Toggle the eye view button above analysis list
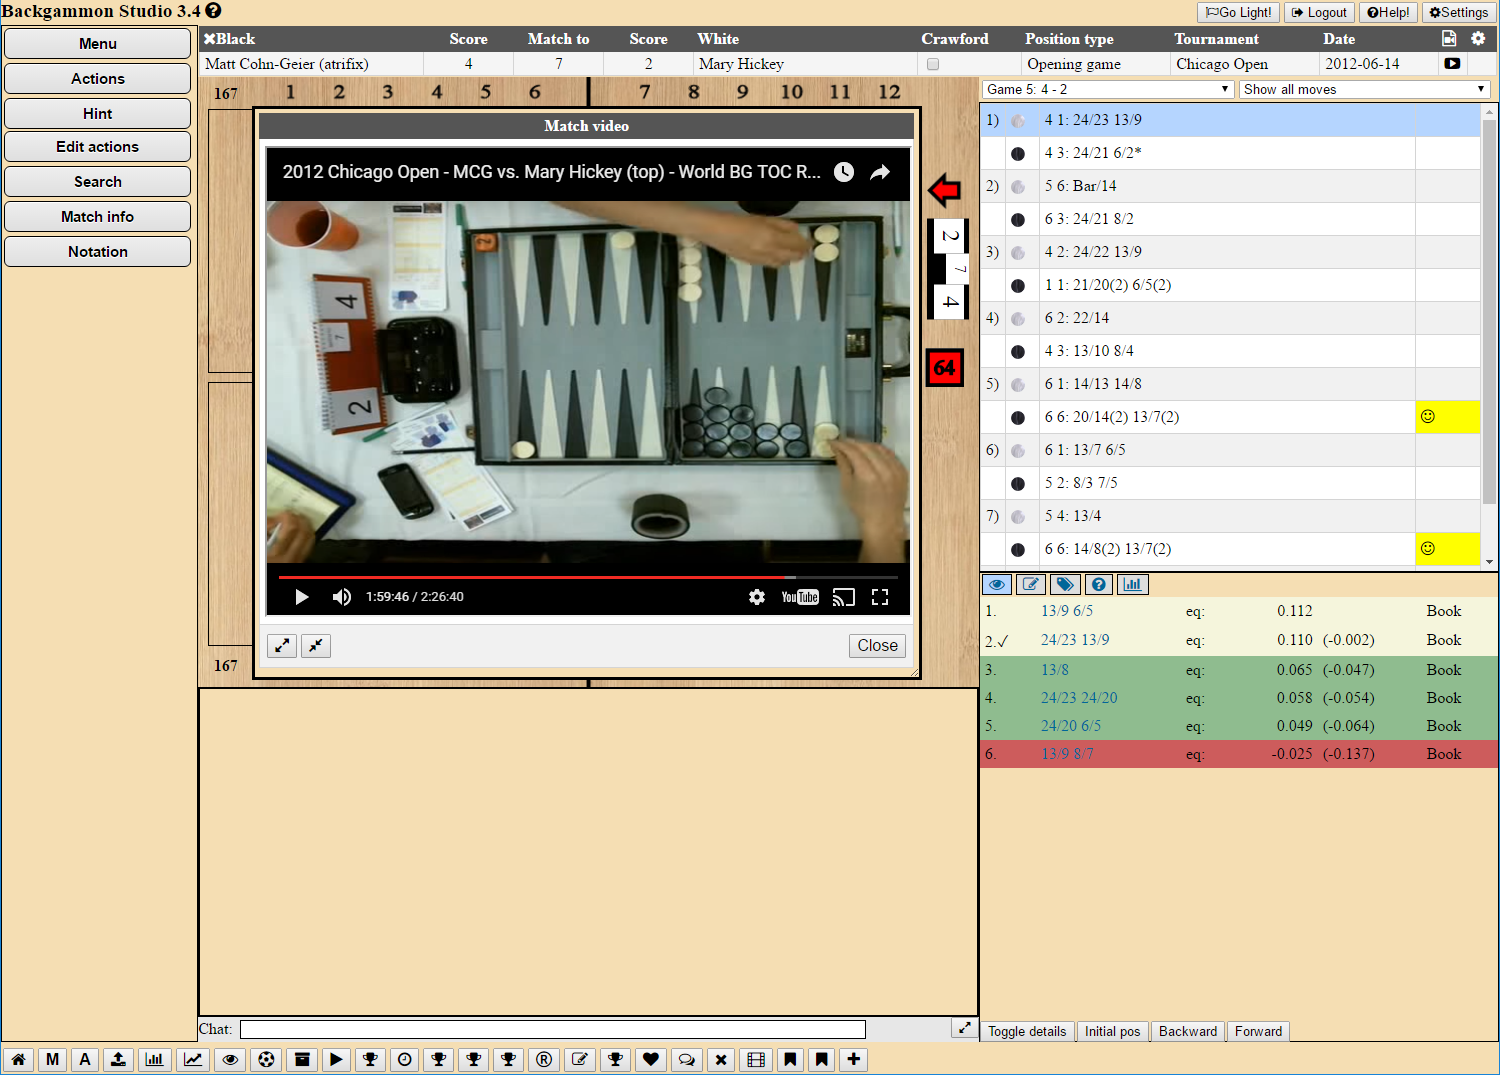Image resolution: width=1500 pixels, height=1075 pixels. coord(997,585)
